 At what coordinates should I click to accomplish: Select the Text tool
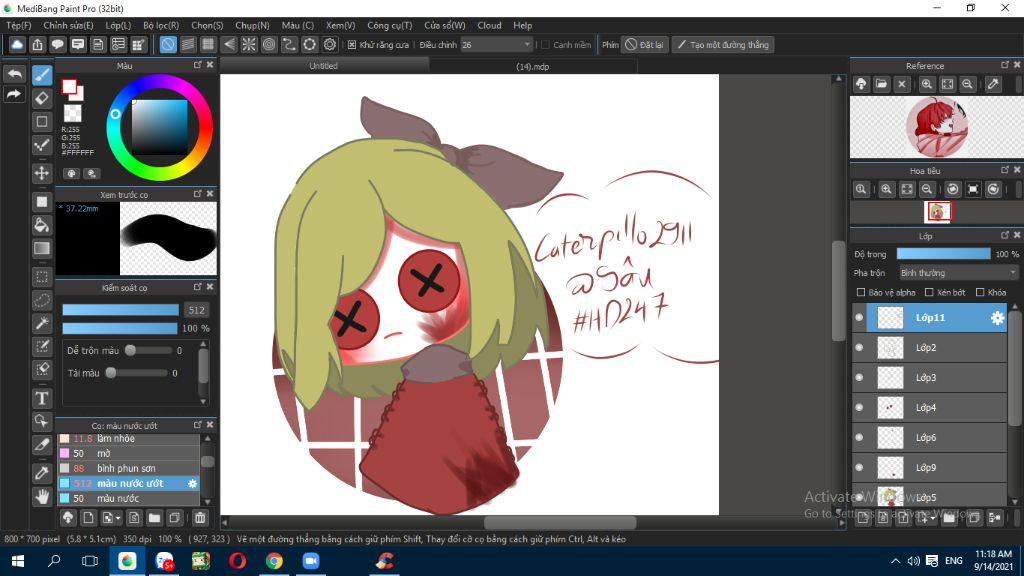pos(42,398)
